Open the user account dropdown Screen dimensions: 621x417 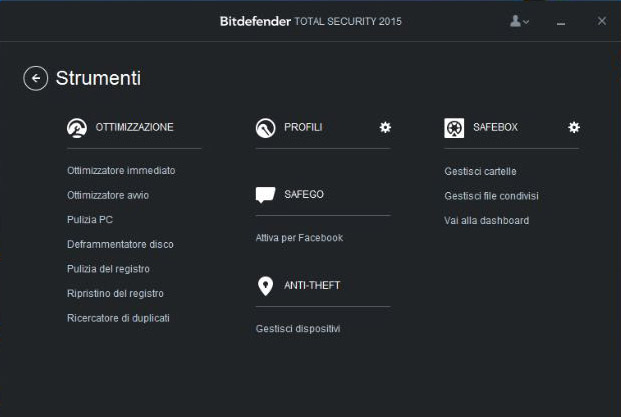519,21
